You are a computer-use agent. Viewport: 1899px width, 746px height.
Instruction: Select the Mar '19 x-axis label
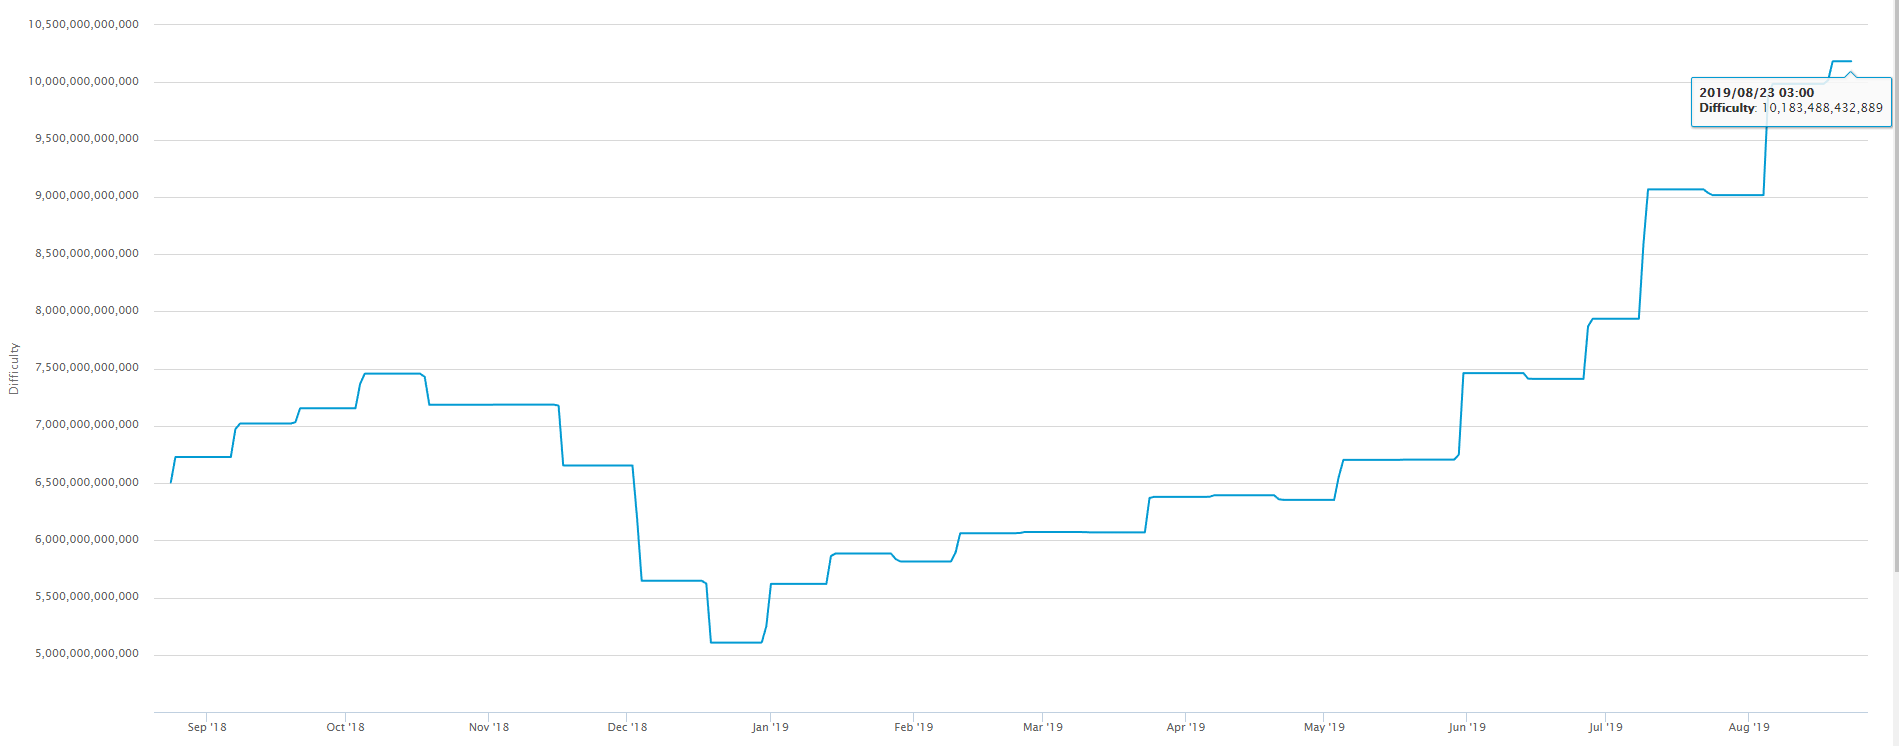click(1043, 727)
